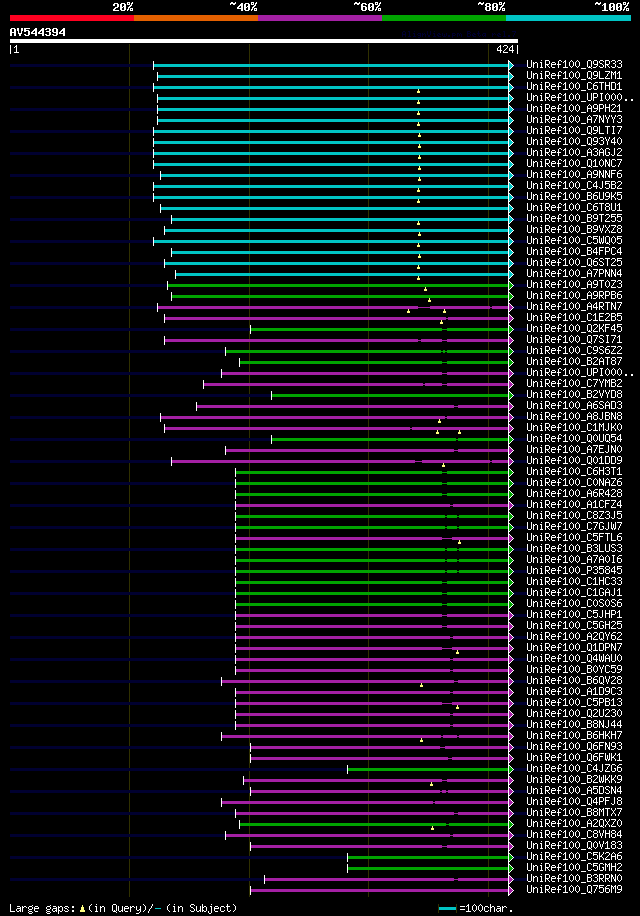The height and width of the screenshot is (916, 640).
Task: Open hit UniRef100_C6THD1
Action: pos(574,87)
